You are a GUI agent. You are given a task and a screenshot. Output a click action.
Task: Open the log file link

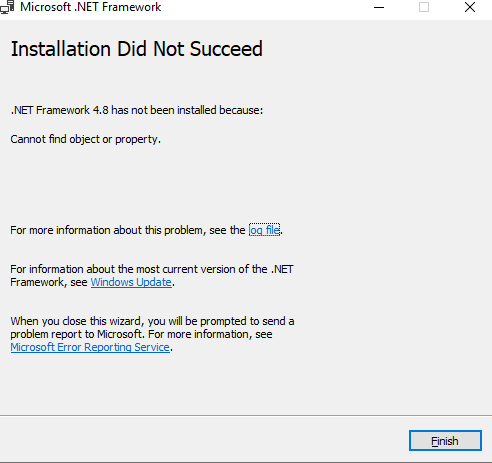tap(264, 230)
